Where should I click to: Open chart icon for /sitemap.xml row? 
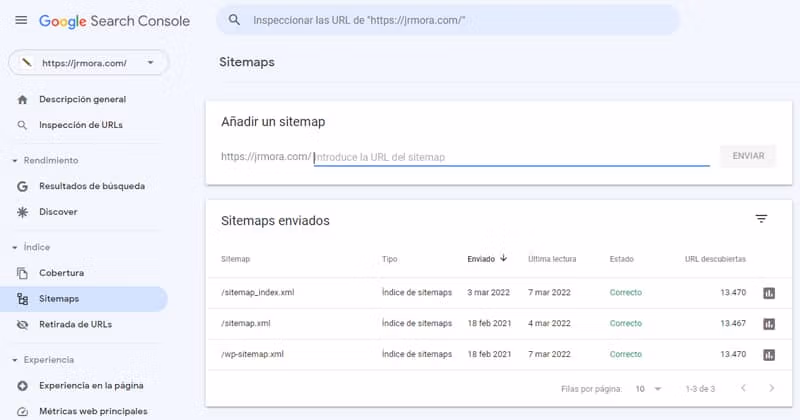[x=769, y=324]
